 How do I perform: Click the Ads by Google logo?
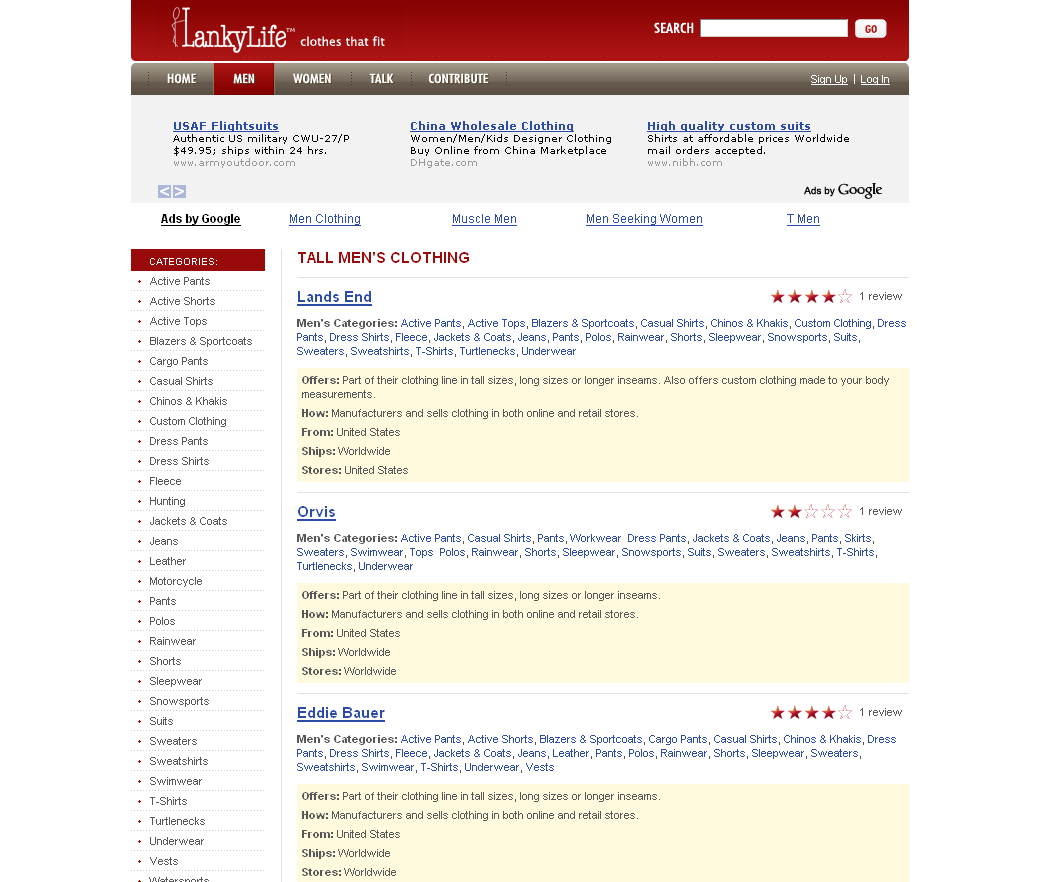point(843,190)
